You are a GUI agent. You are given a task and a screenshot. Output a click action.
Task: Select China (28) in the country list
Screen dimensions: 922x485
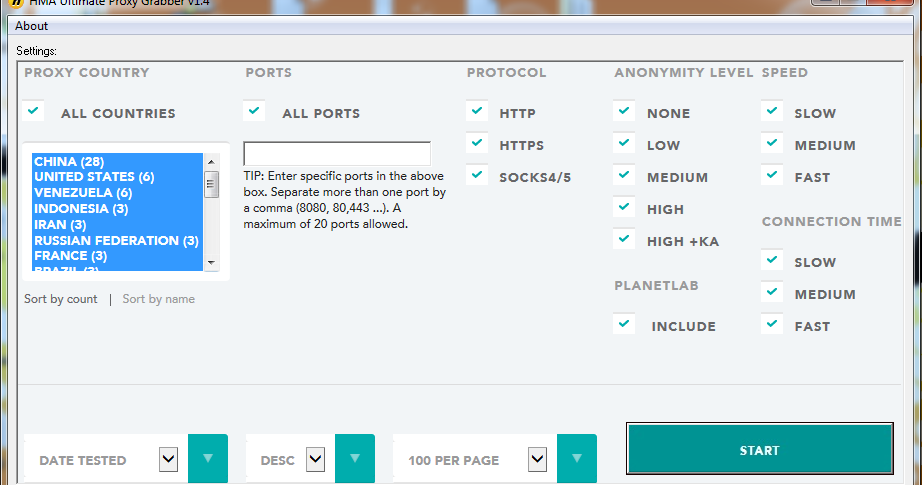[118, 162]
